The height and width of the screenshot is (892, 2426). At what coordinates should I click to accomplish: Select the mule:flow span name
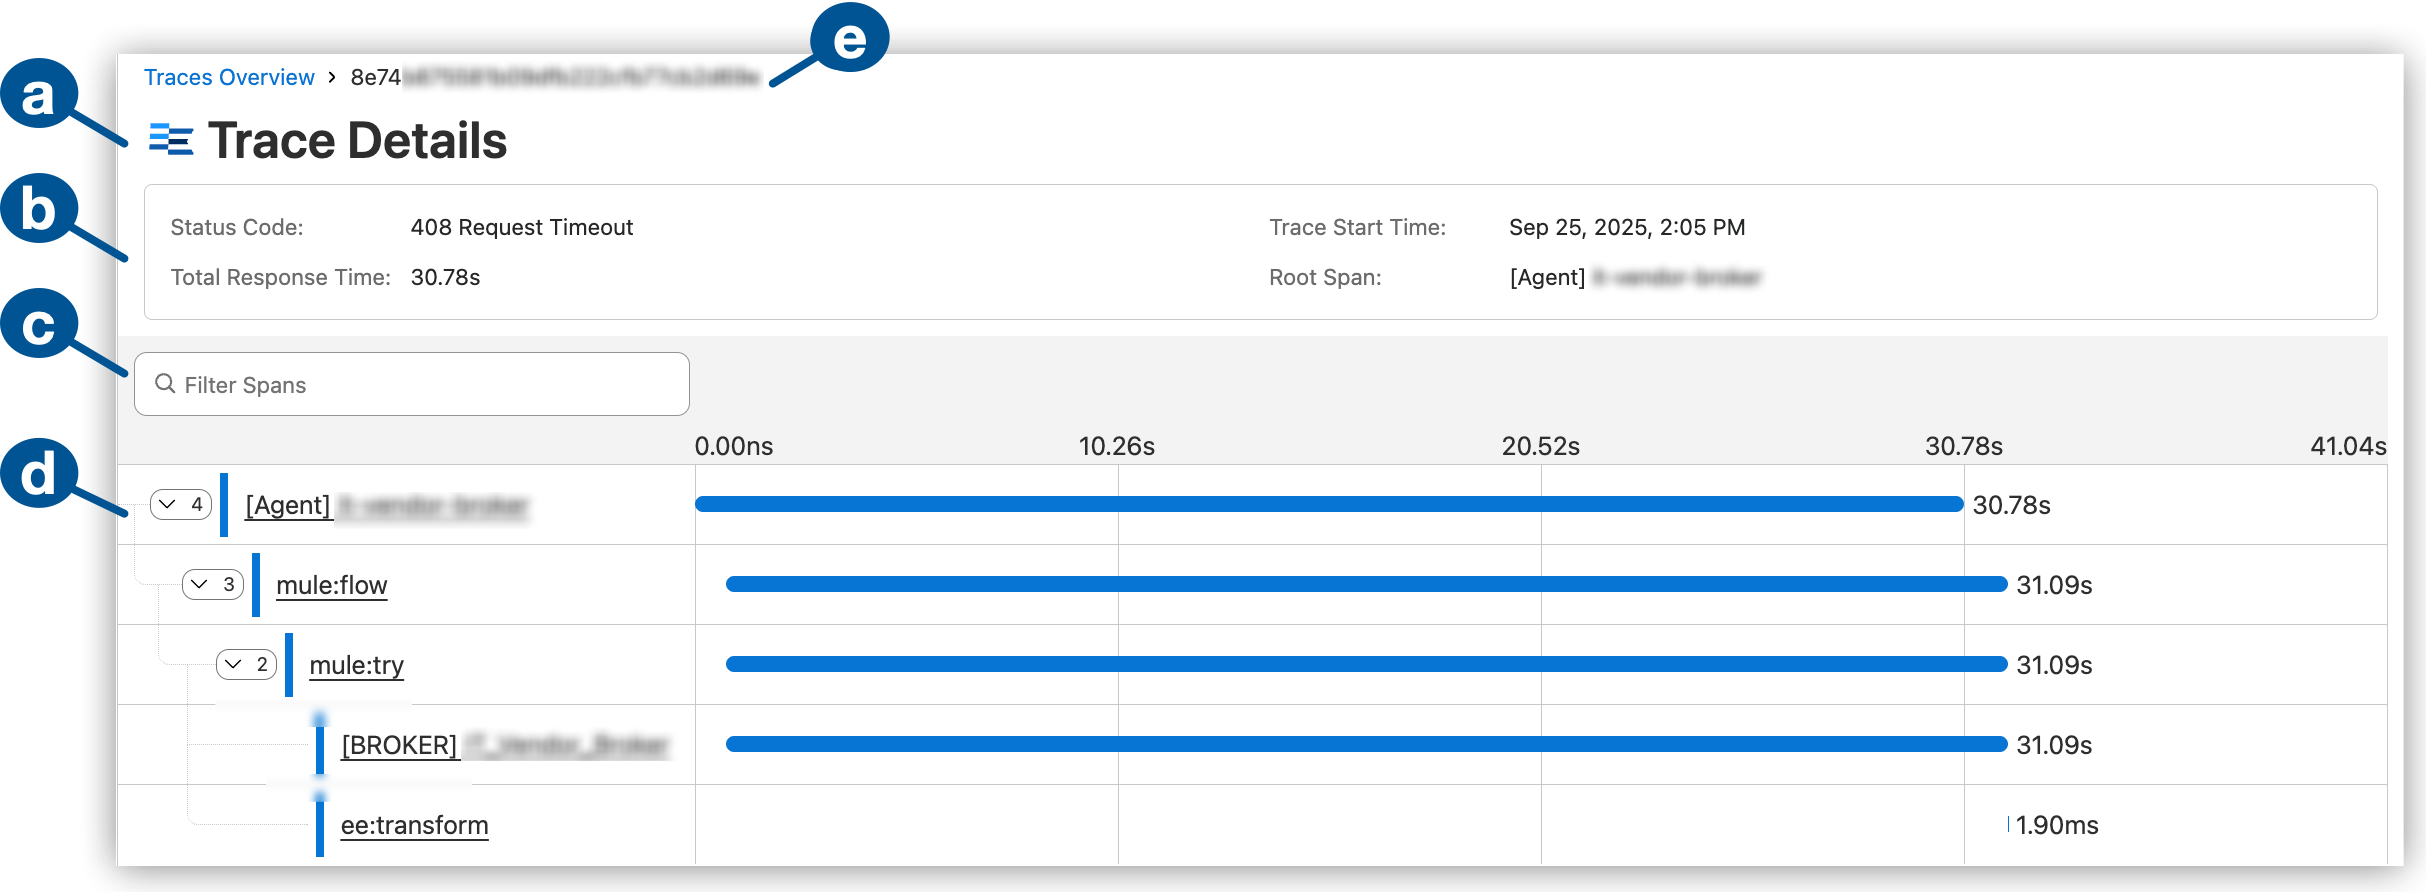[331, 585]
